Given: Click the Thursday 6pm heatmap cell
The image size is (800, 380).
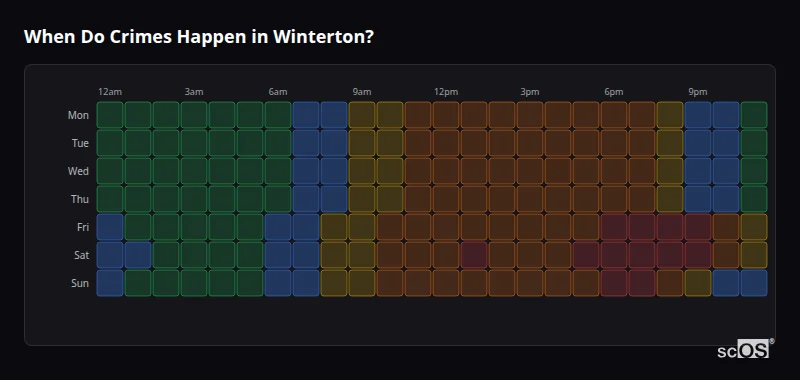Looking at the screenshot, I should click(x=614, y=199).
